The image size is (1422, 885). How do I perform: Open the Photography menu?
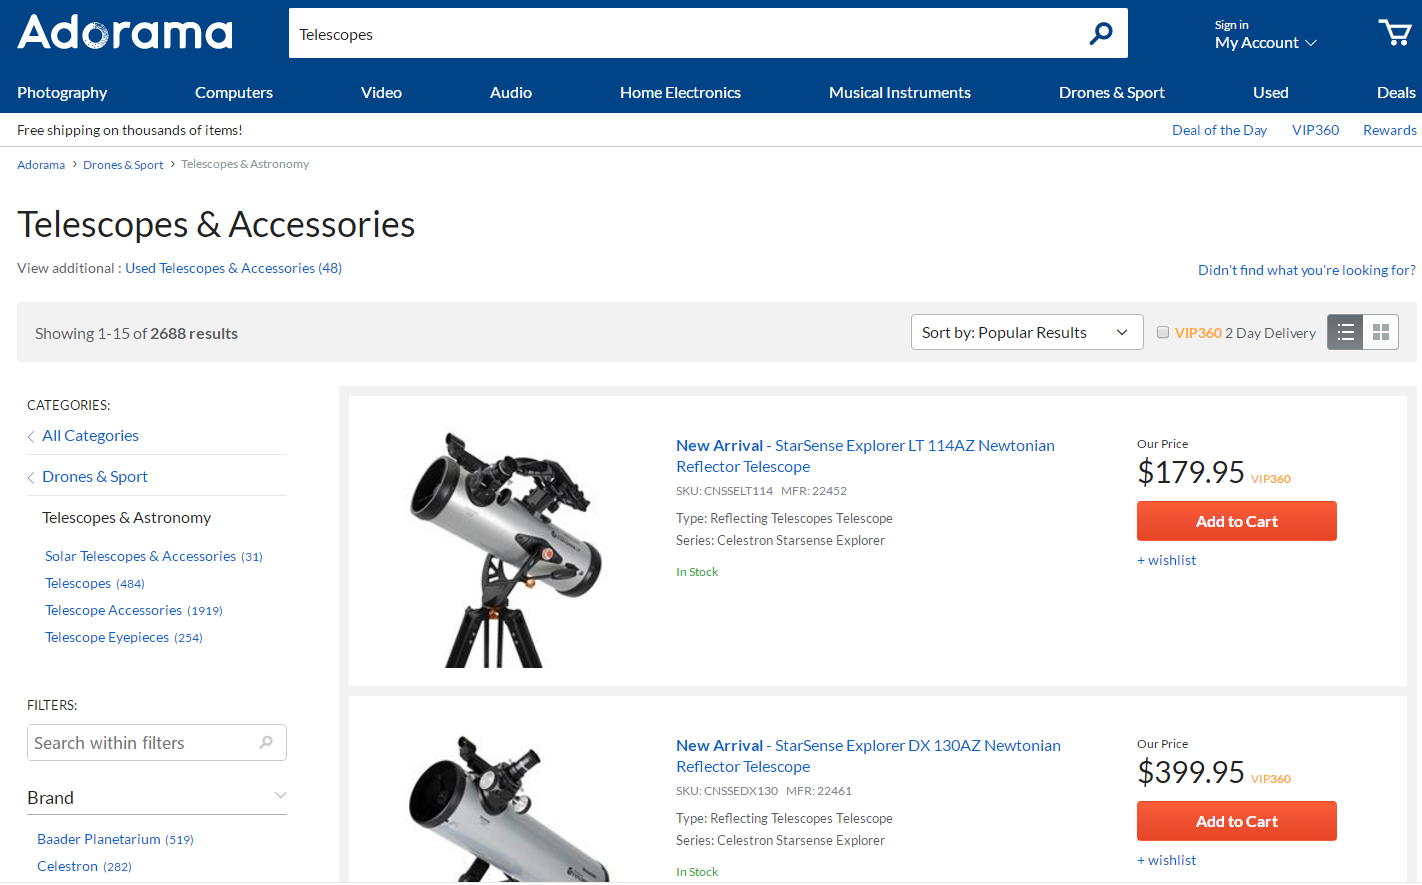[x=62, y=93]
